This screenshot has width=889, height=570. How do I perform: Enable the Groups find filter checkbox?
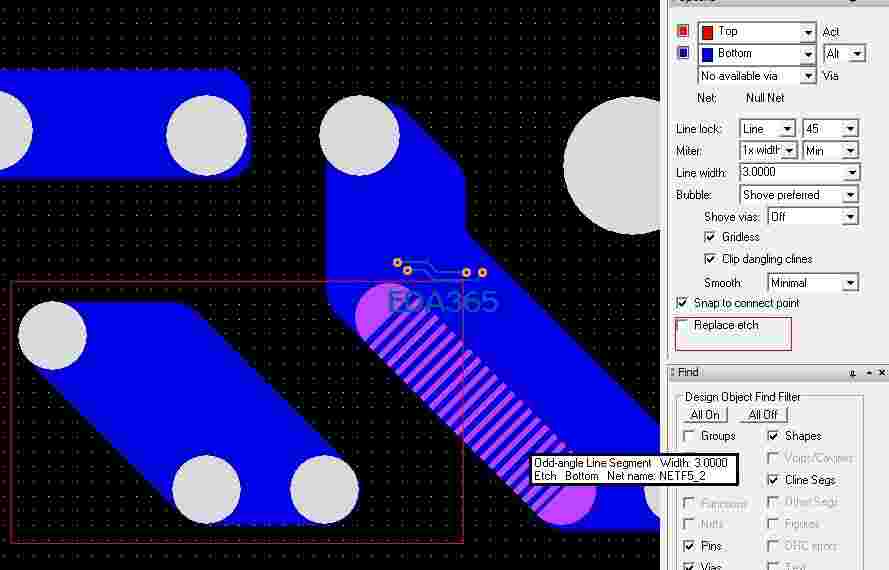tap(689, 436)
